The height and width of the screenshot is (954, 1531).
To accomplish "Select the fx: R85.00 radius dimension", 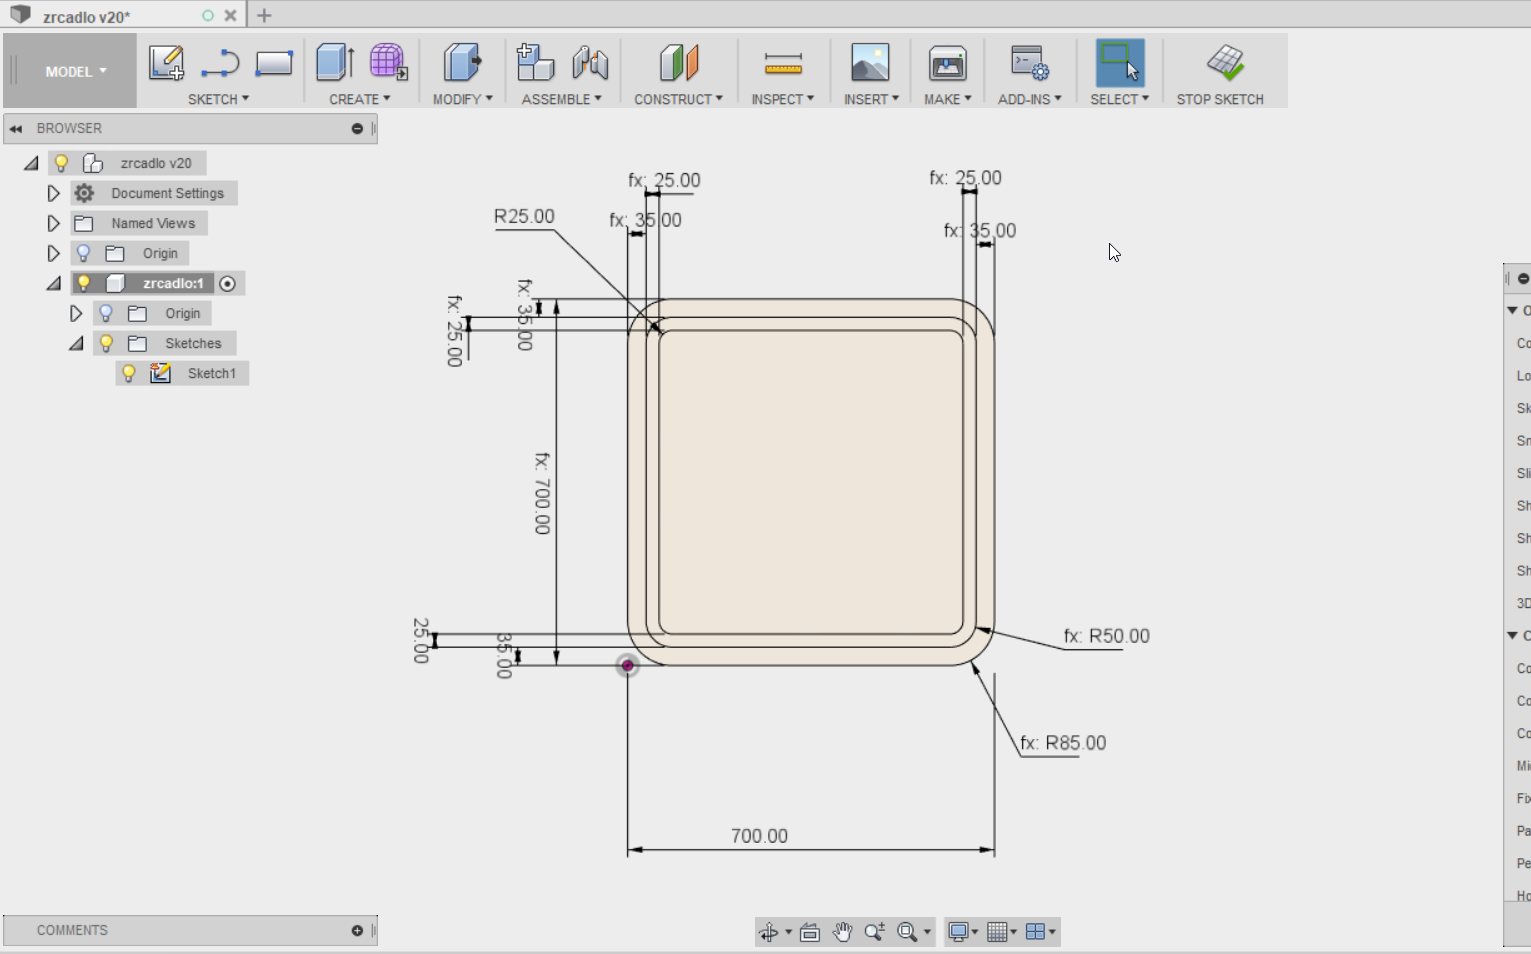I will coord(1063,743).
